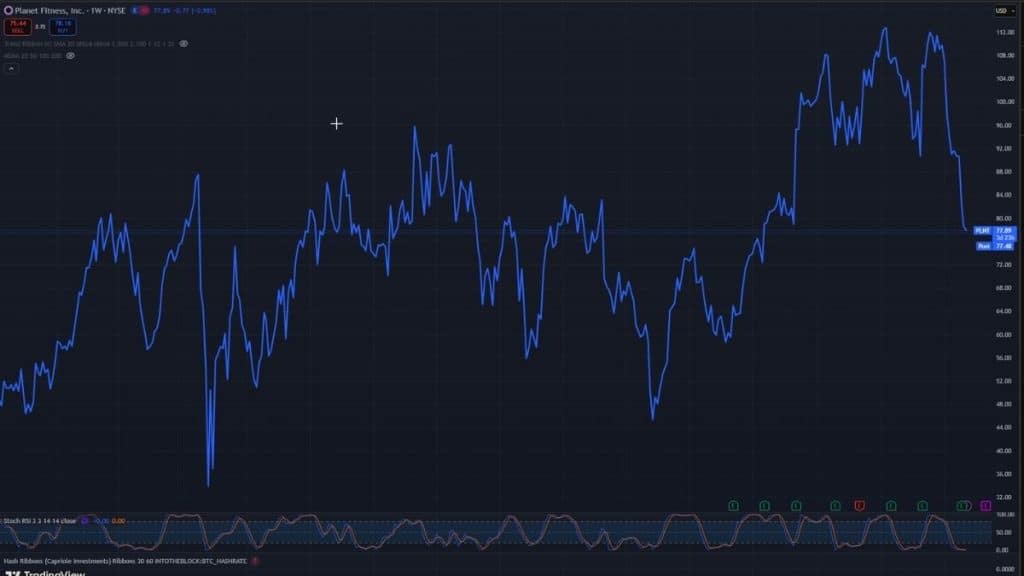
Task: Toggle visibility eye of second indicator row
Action: tap(70, 56)
